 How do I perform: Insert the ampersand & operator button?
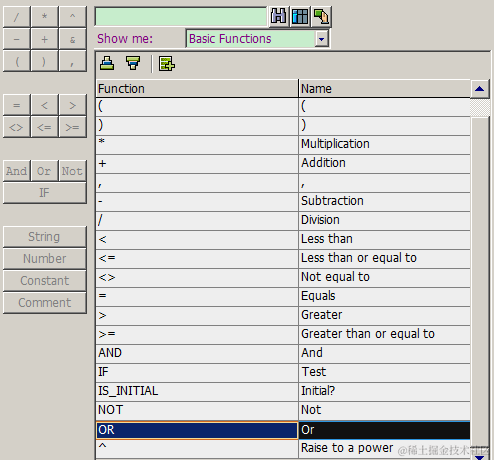click(x=72, y=39)
